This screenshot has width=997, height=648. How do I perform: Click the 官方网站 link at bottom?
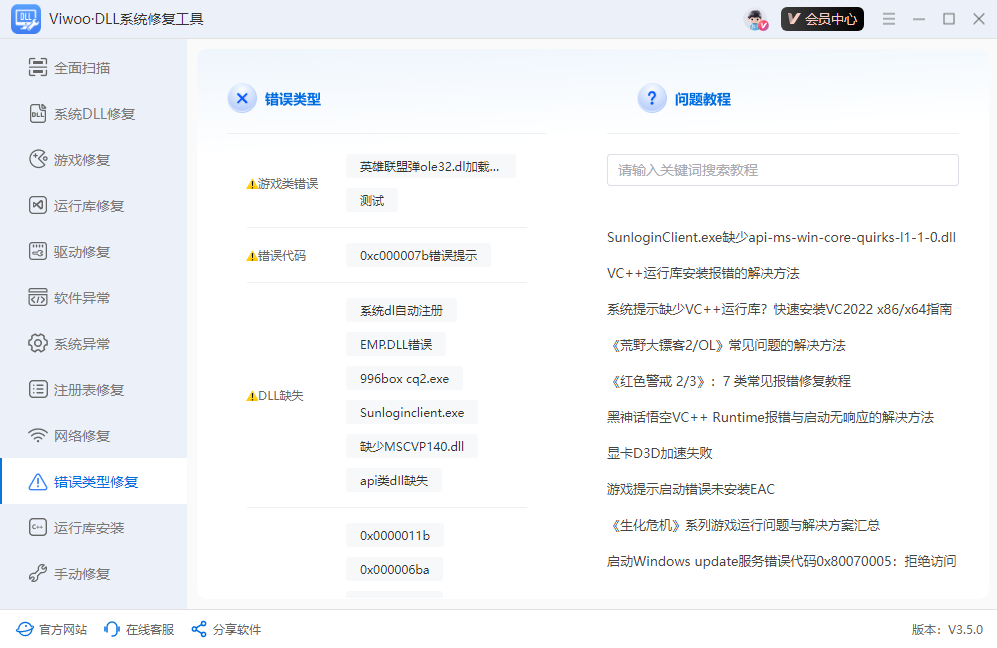click(50, 629)
